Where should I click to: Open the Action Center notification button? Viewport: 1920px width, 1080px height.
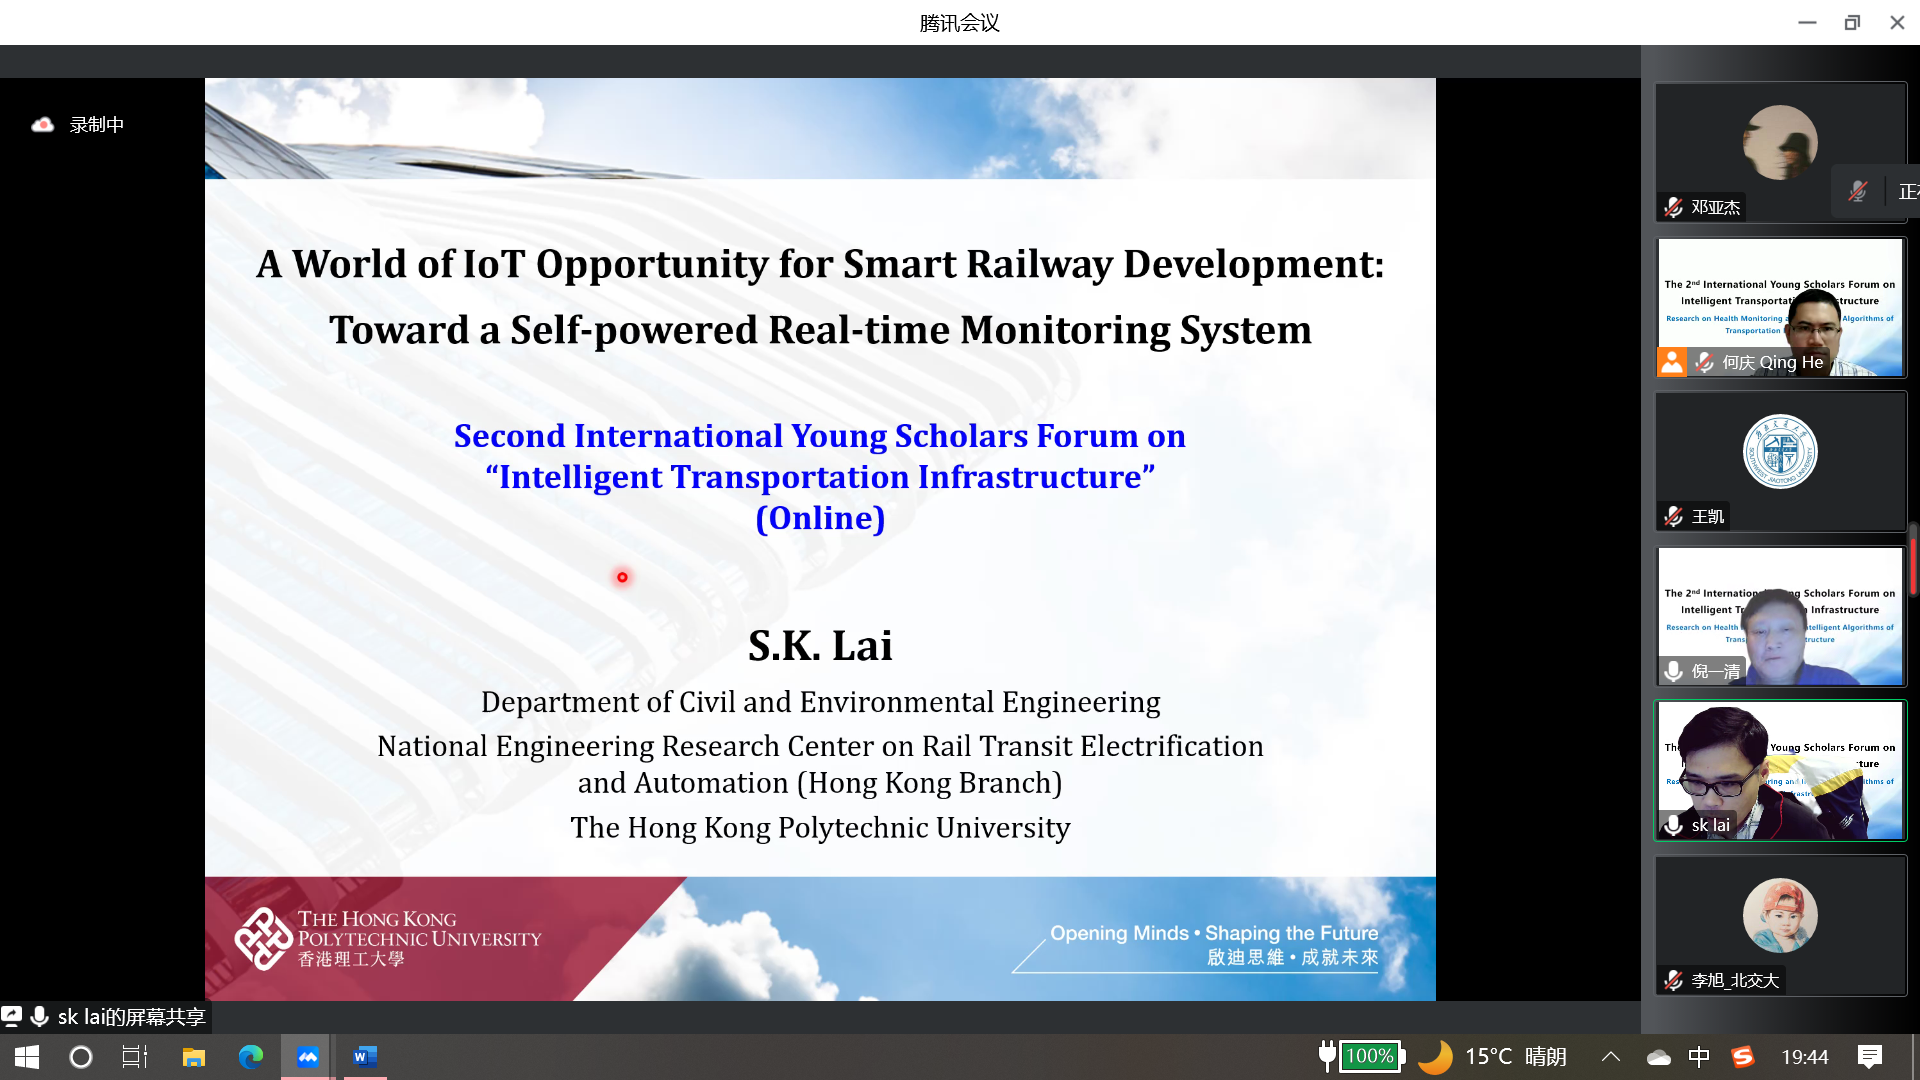tap(1869, 1056)
